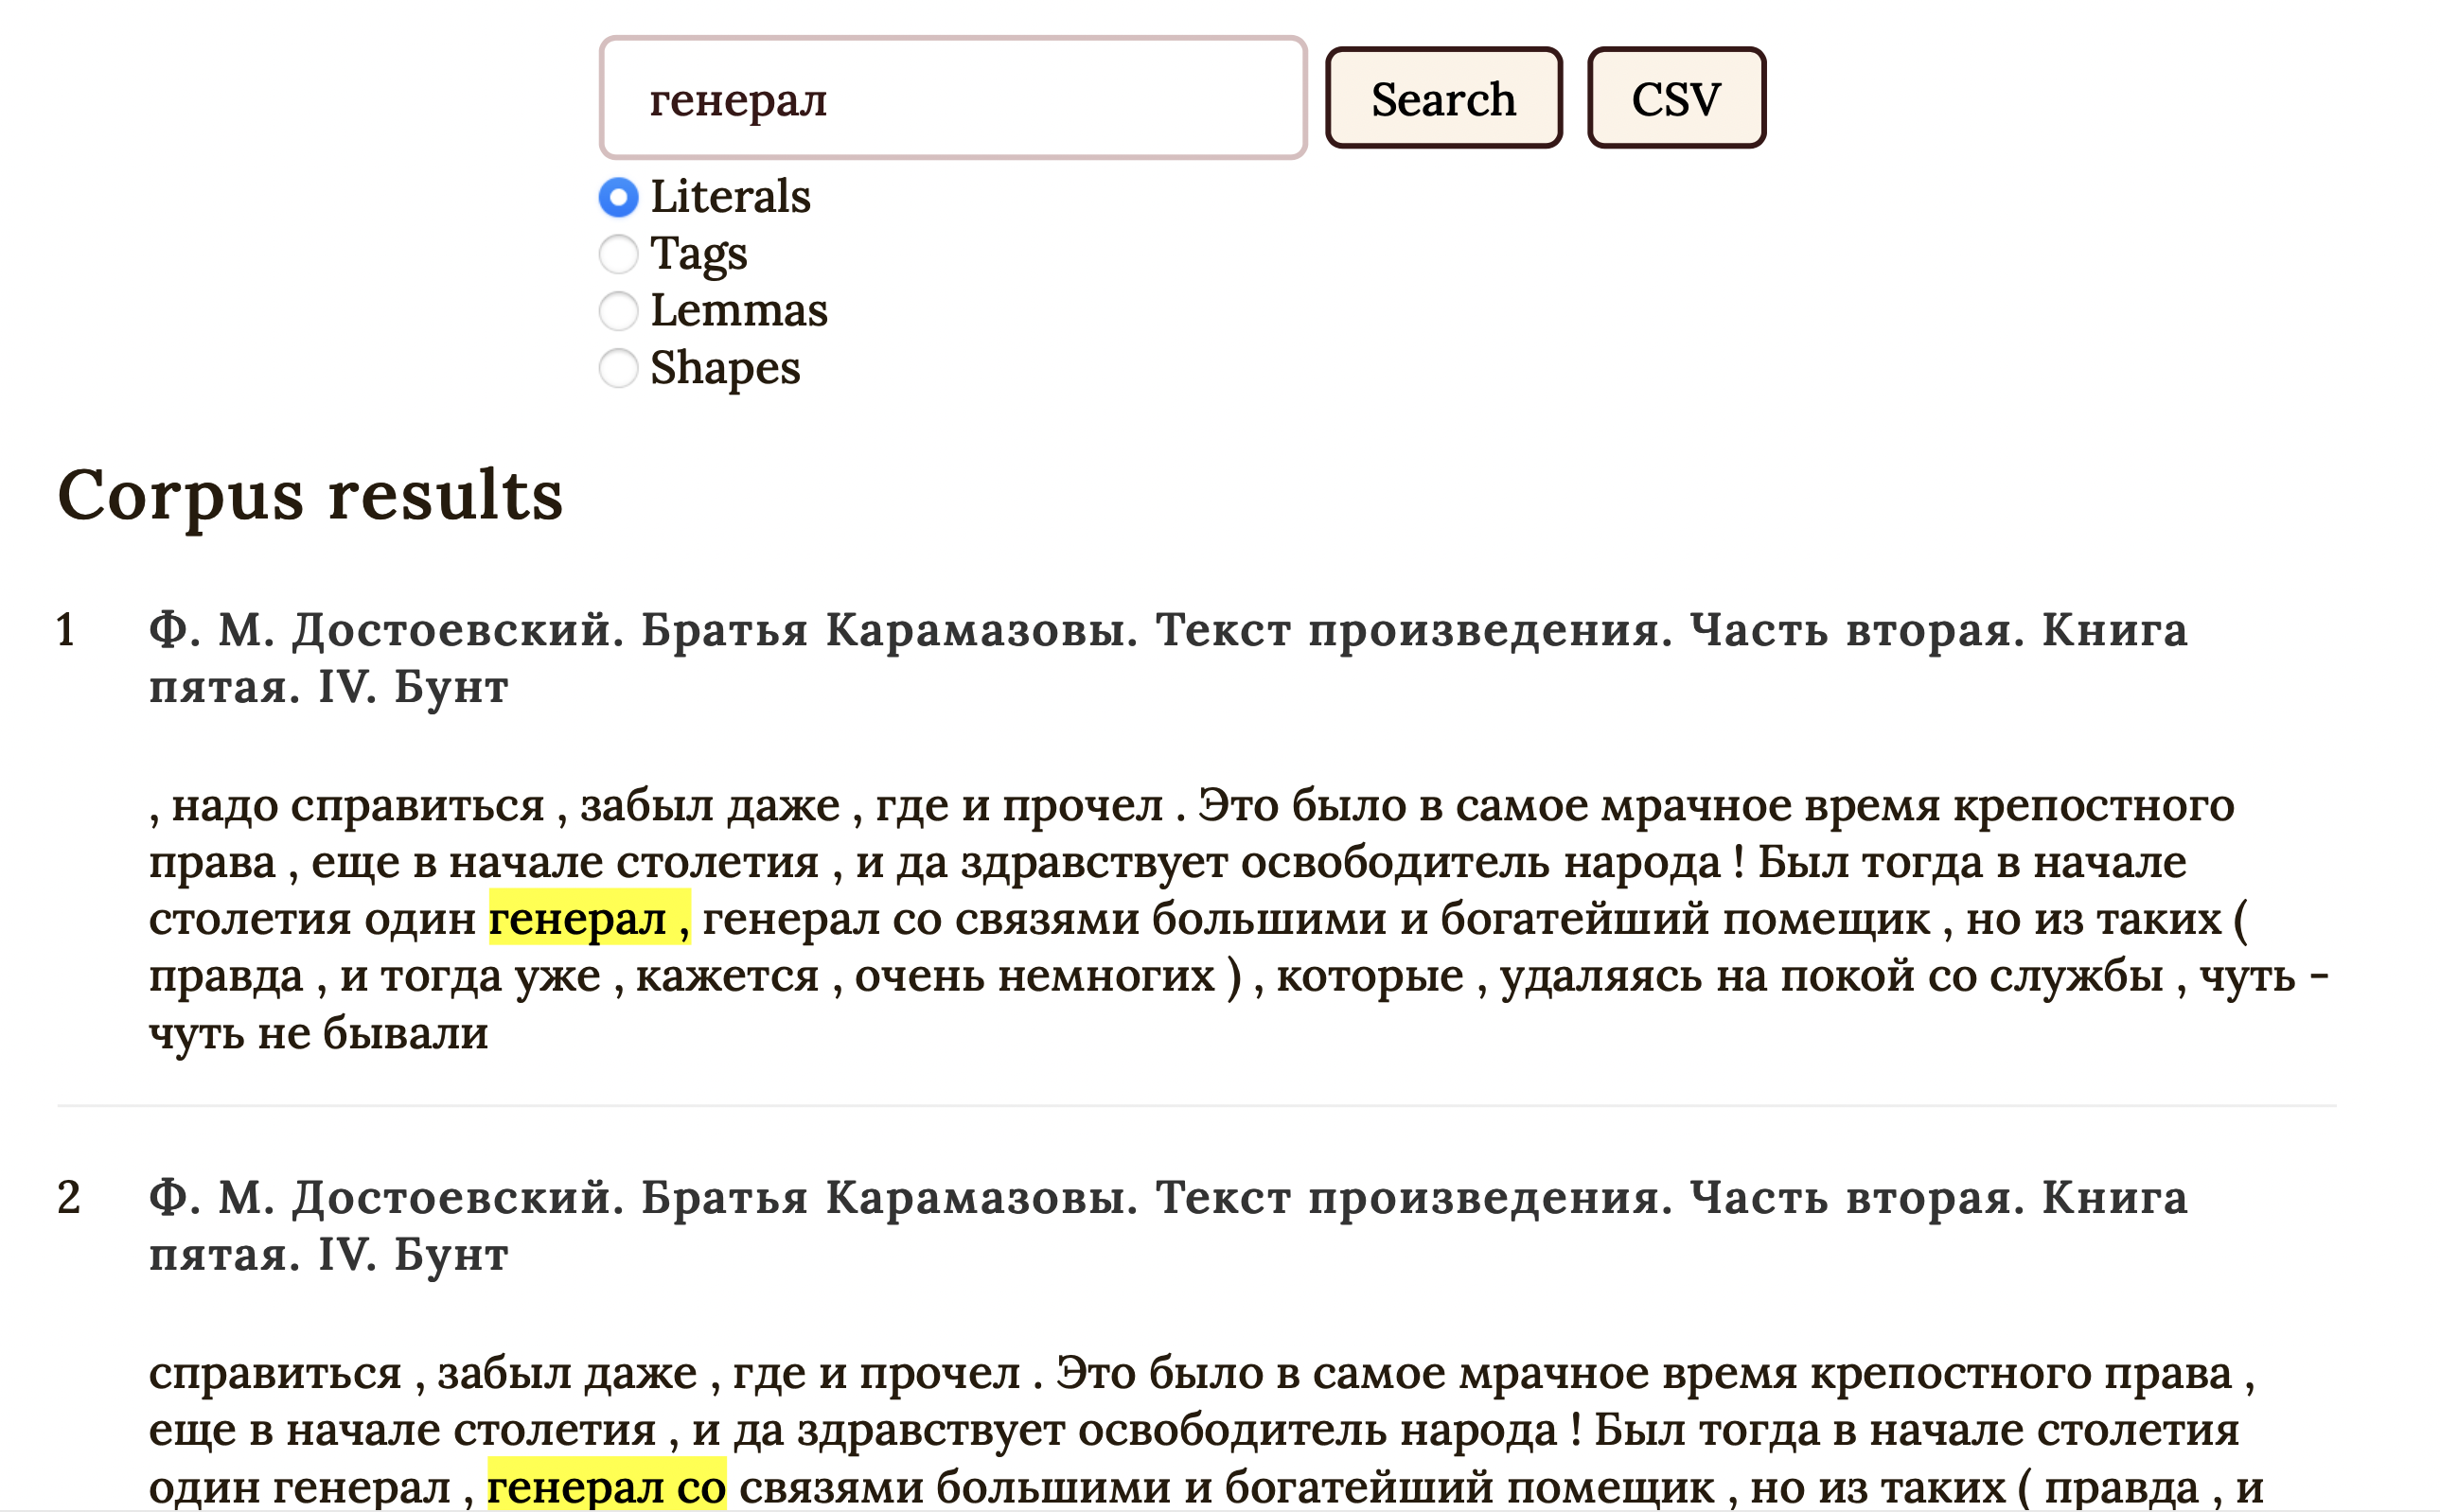Click the second result's text passage

[1190, 1430]
